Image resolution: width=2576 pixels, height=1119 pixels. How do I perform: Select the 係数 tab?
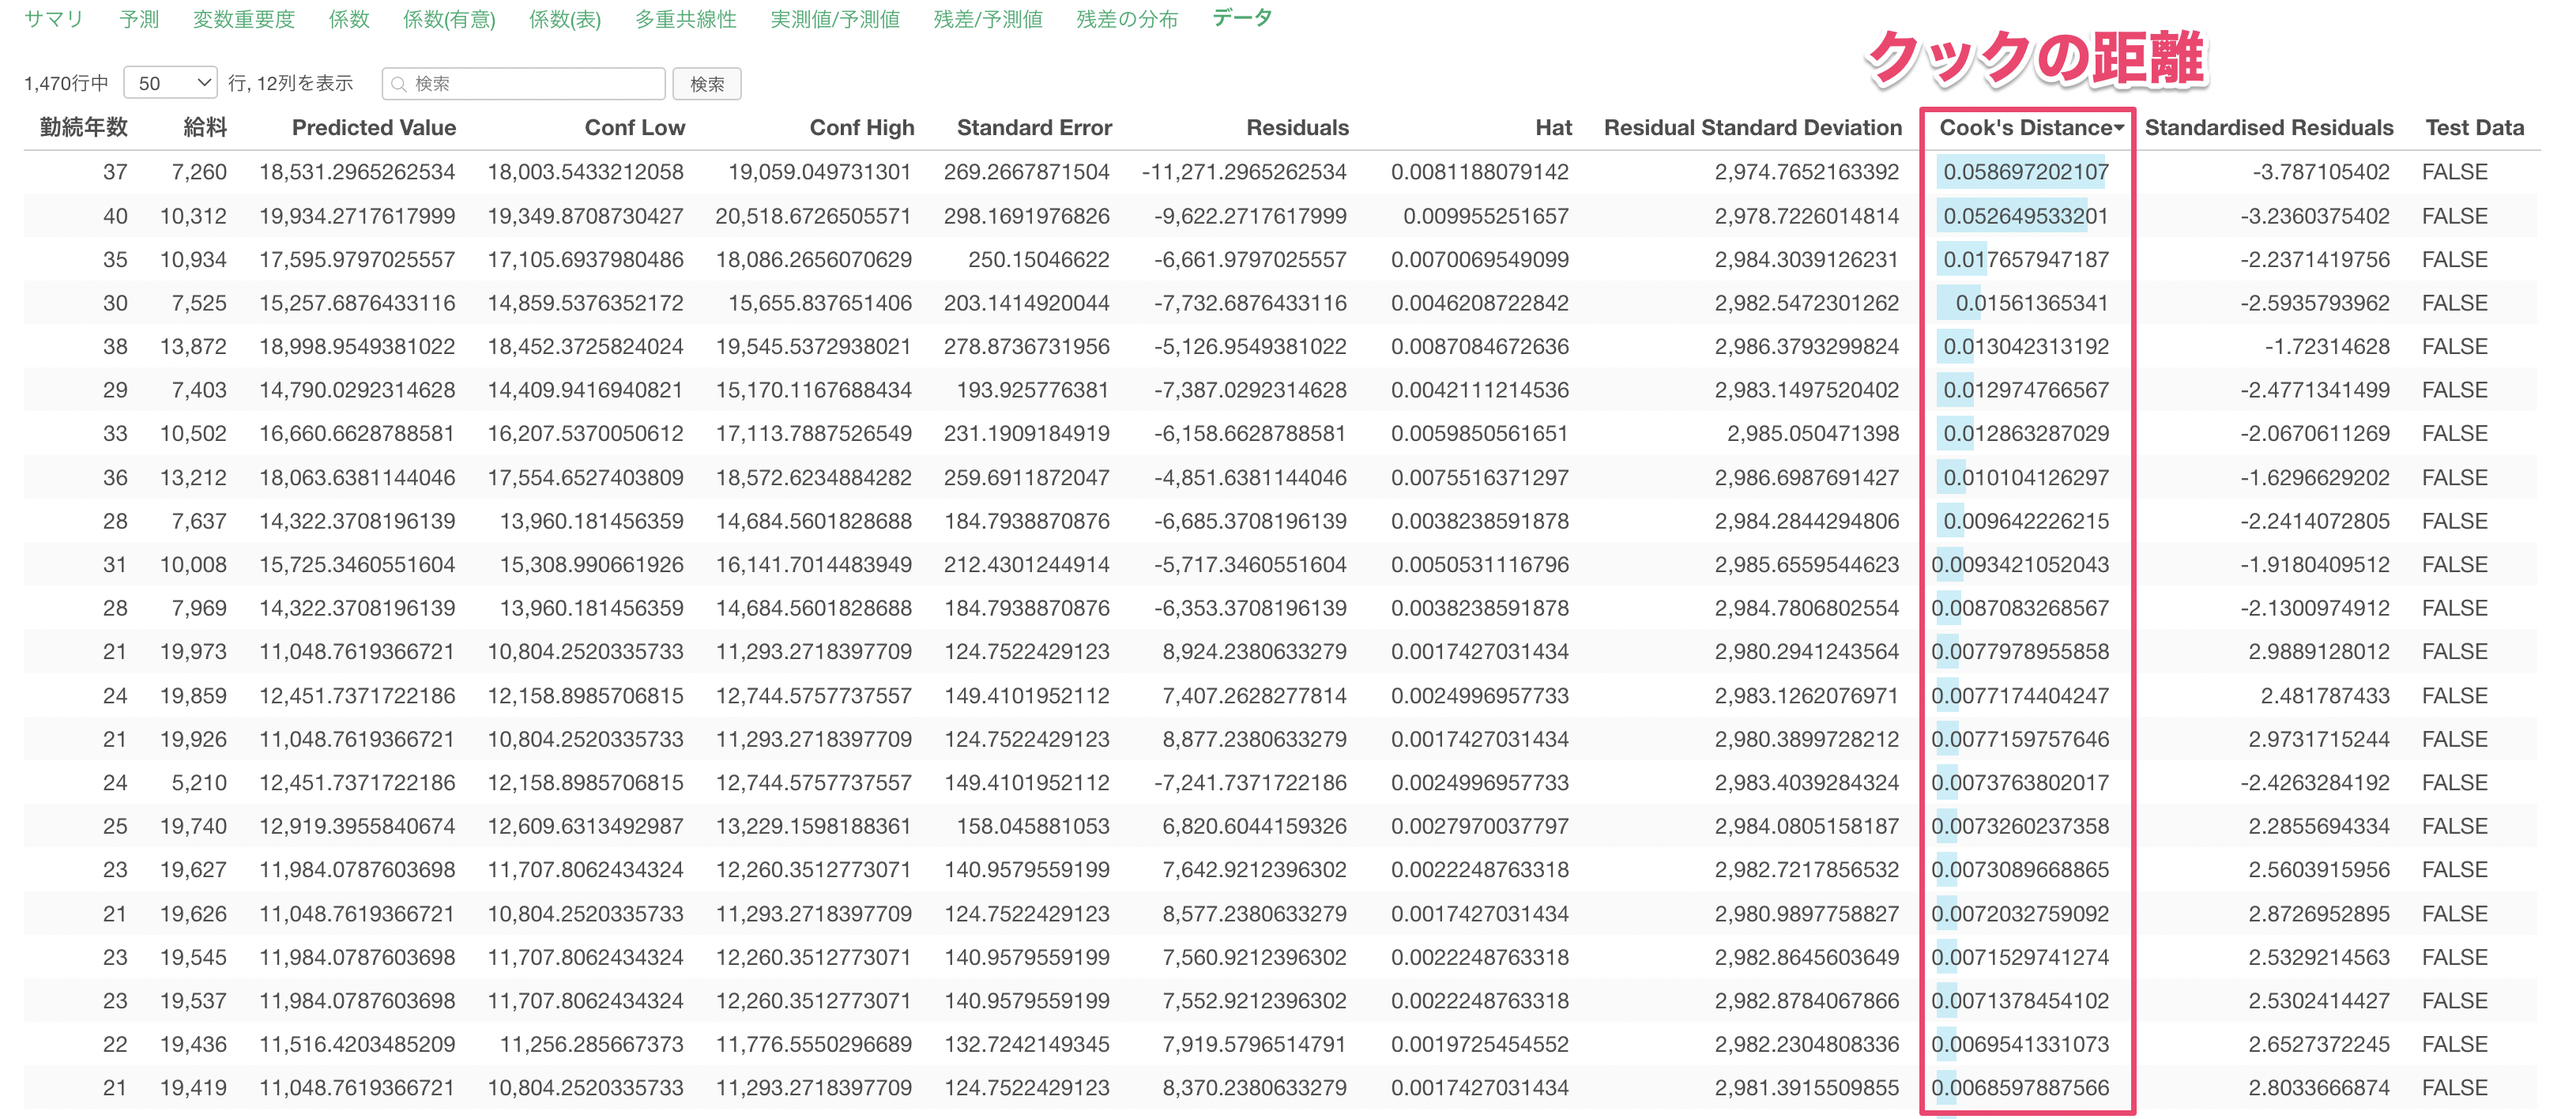349,19
